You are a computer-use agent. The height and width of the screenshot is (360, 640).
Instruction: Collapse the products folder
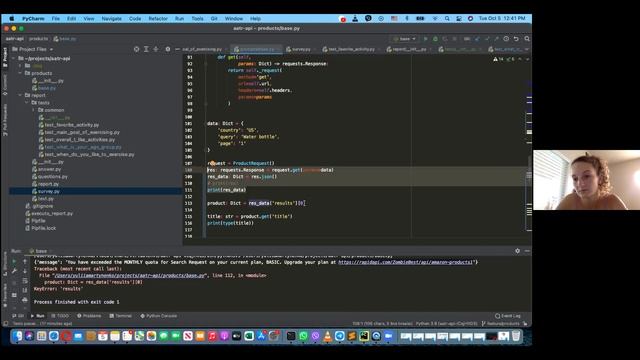pos(20,73)
